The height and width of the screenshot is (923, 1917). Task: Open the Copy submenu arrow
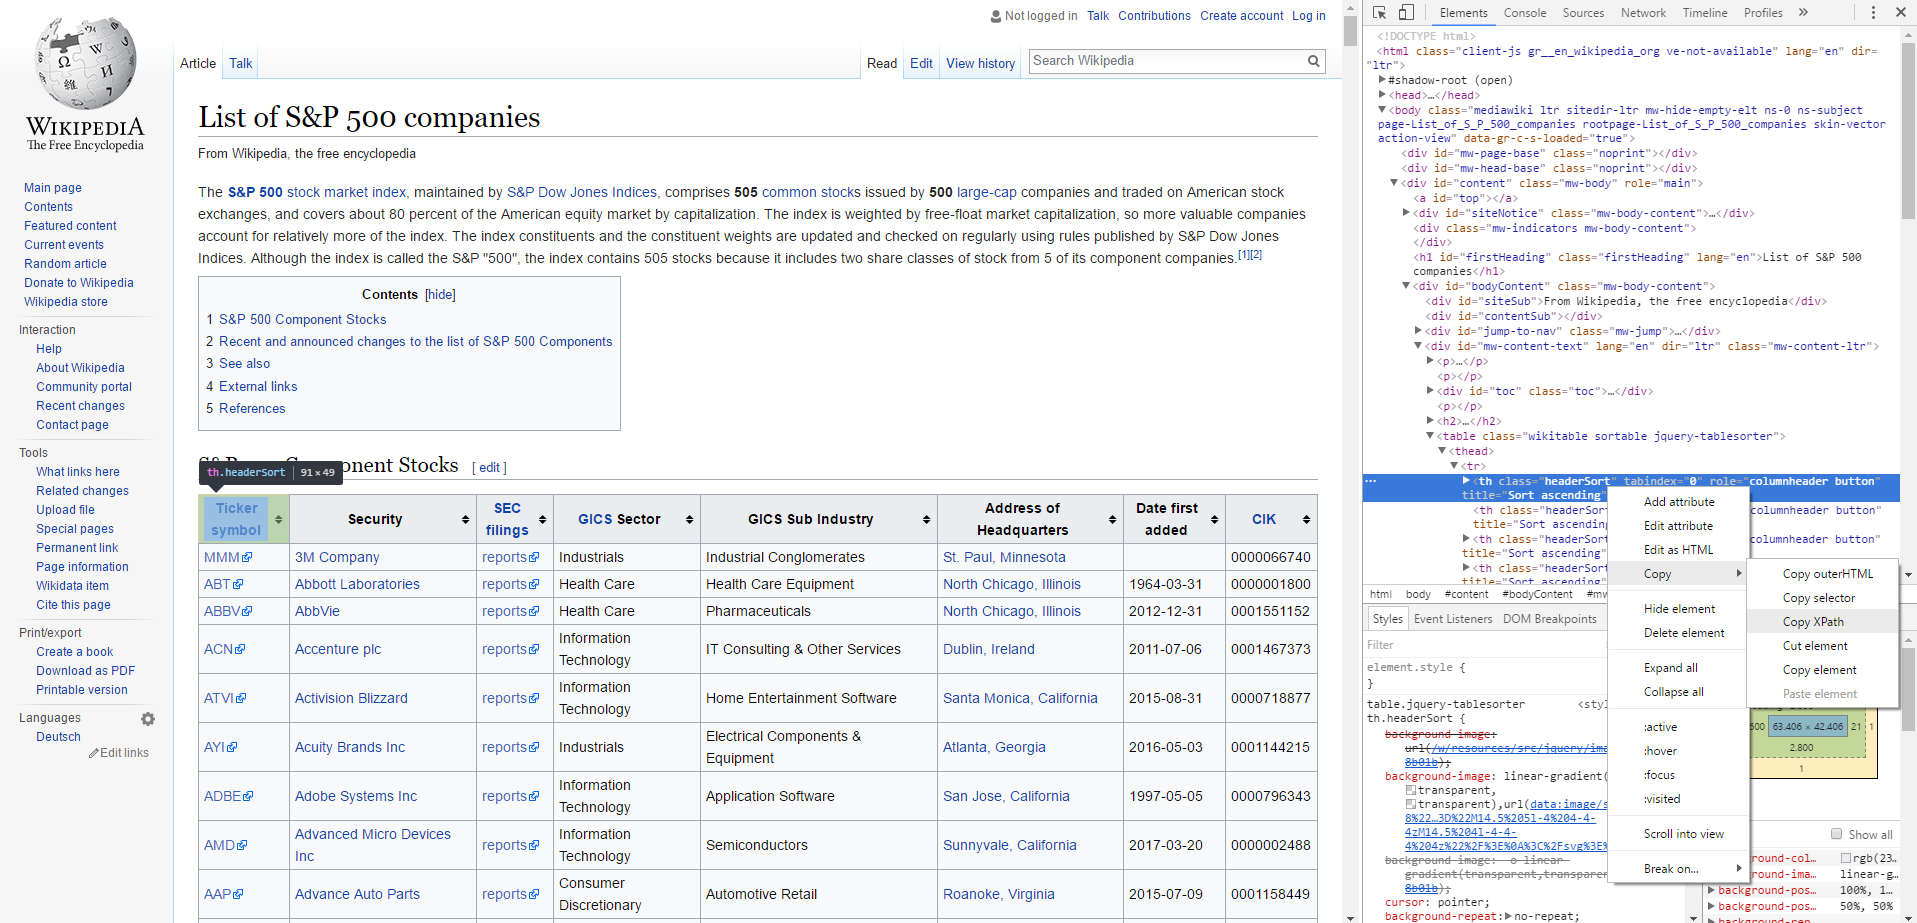(x=1738, y=573)
